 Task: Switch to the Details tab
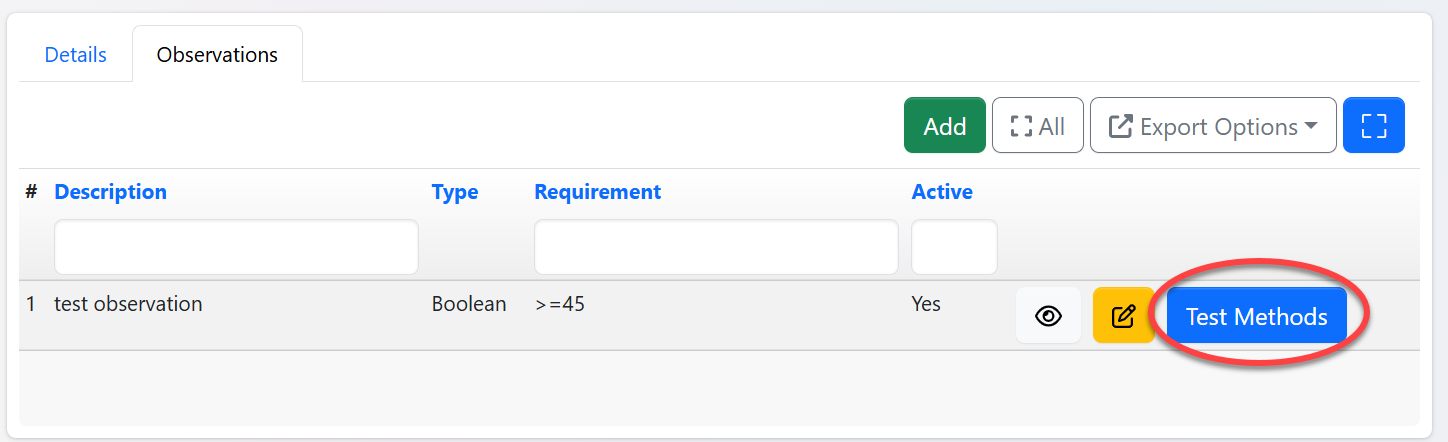point(76,55)
